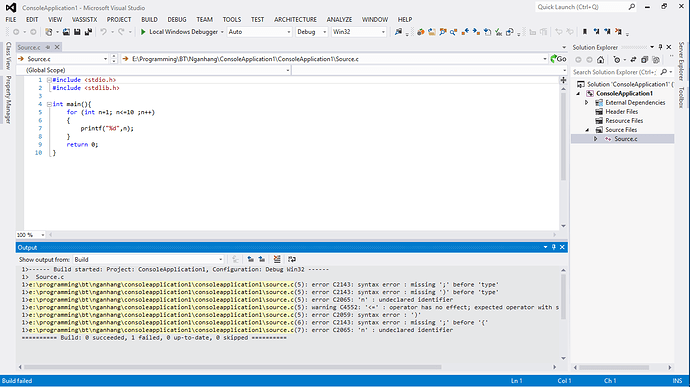This screenshot has width=690, height=387.
Task: Click the VA navigate back icon
Action: (x=465, y=32)
